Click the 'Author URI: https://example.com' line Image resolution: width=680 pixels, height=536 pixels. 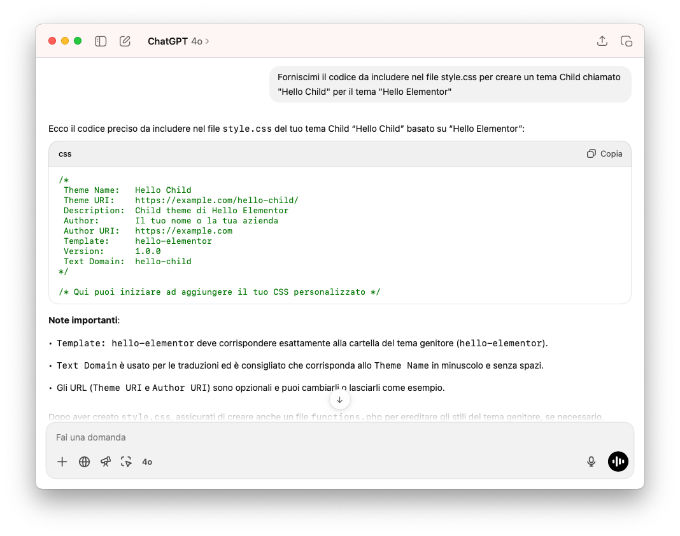[148, 231]
